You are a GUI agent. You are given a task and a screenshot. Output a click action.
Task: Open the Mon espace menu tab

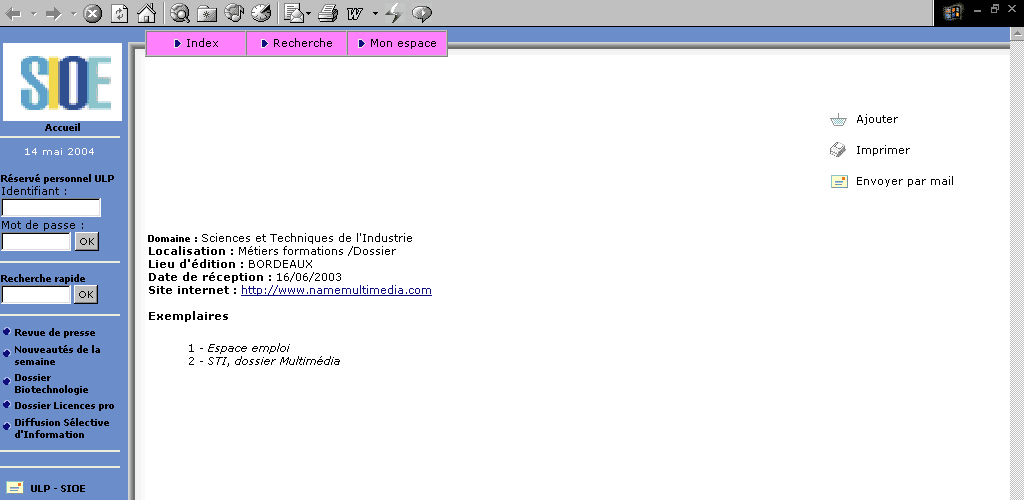click(x=397, y=44)
